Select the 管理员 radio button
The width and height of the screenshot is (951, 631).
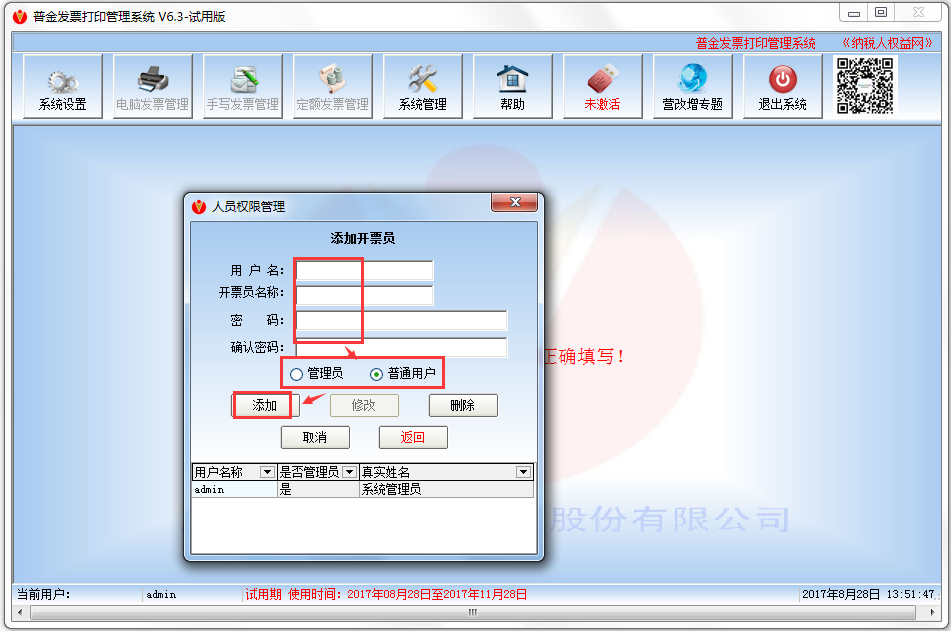click(296, 372)
